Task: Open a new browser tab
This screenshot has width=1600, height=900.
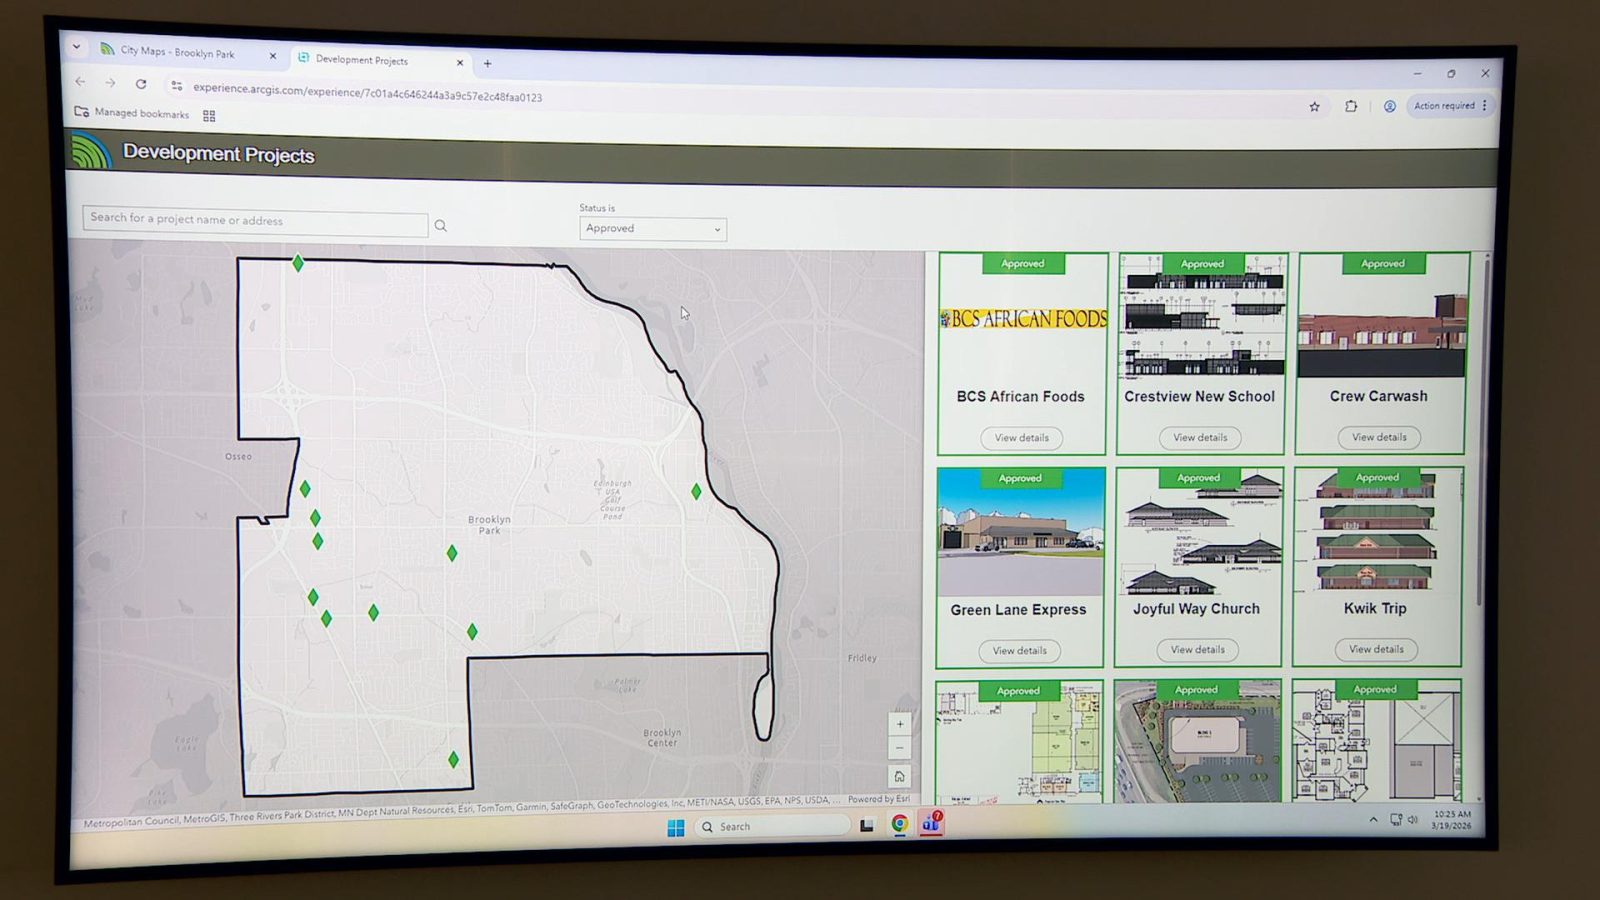Action: point(487,62)
